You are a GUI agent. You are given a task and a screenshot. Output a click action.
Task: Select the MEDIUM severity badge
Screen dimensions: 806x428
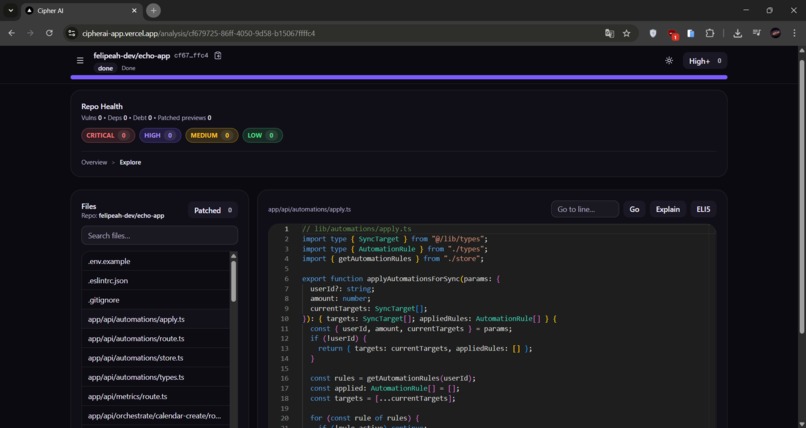tap(212, 135)
